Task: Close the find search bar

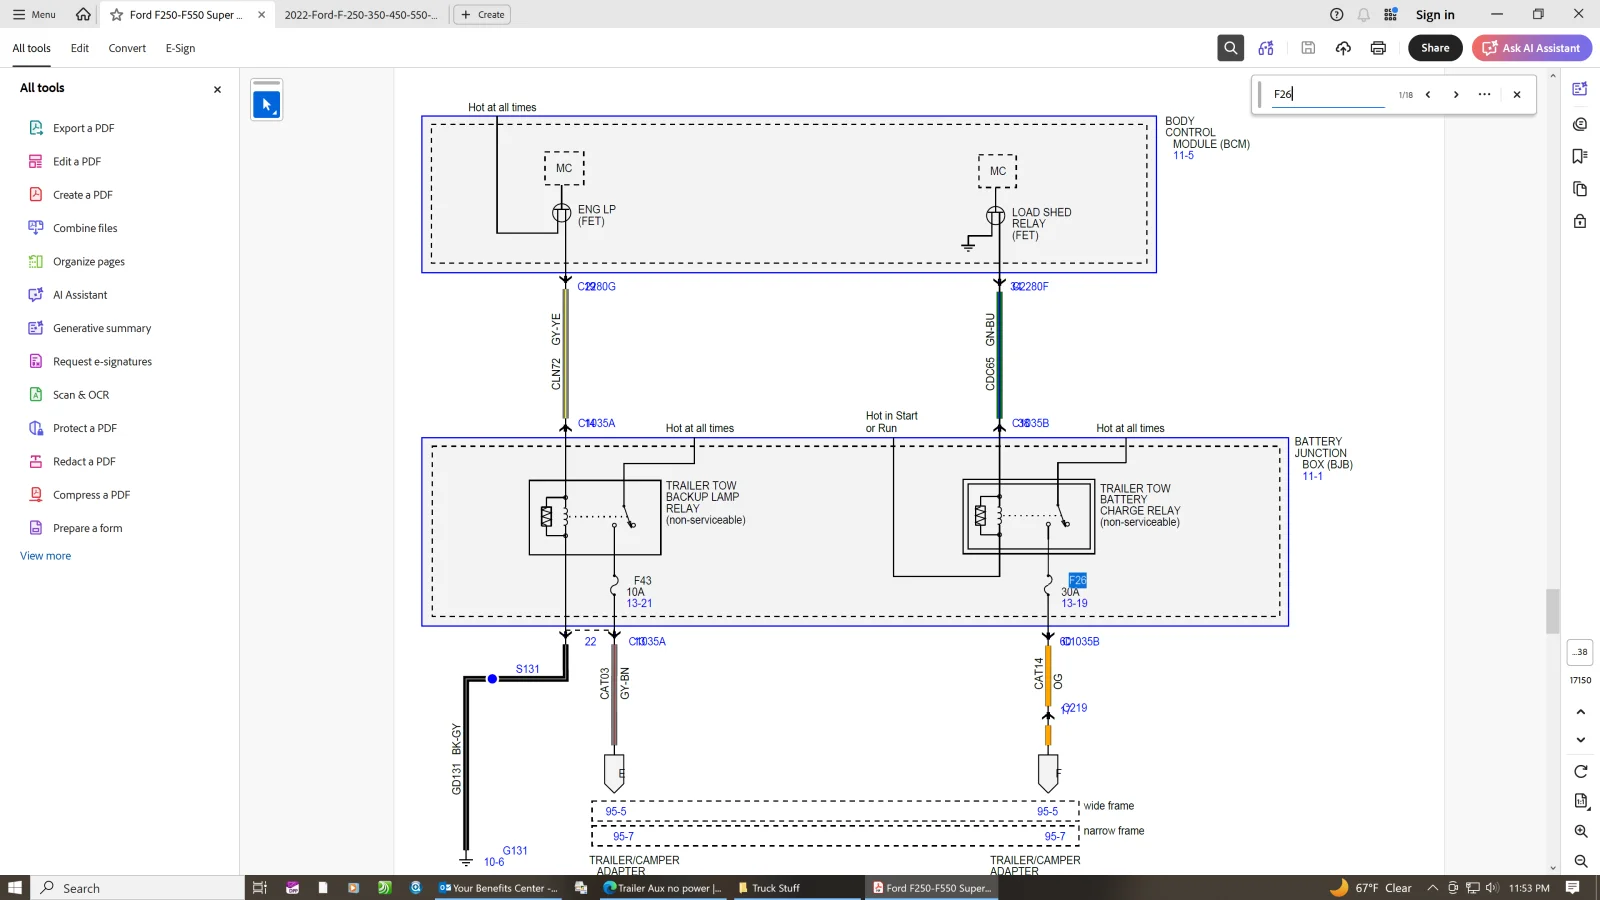Action: pos(1516,95)
